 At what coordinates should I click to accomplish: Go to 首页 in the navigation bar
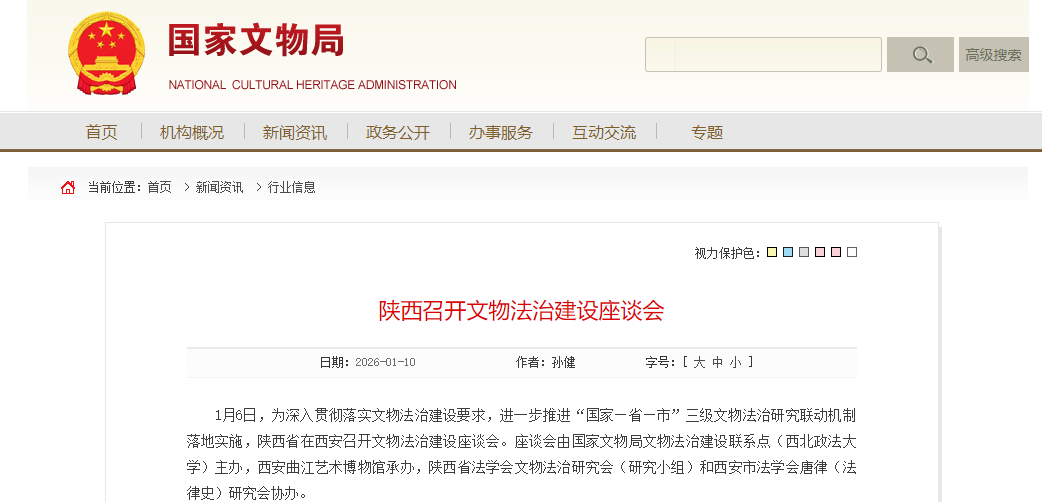(101, 132)
